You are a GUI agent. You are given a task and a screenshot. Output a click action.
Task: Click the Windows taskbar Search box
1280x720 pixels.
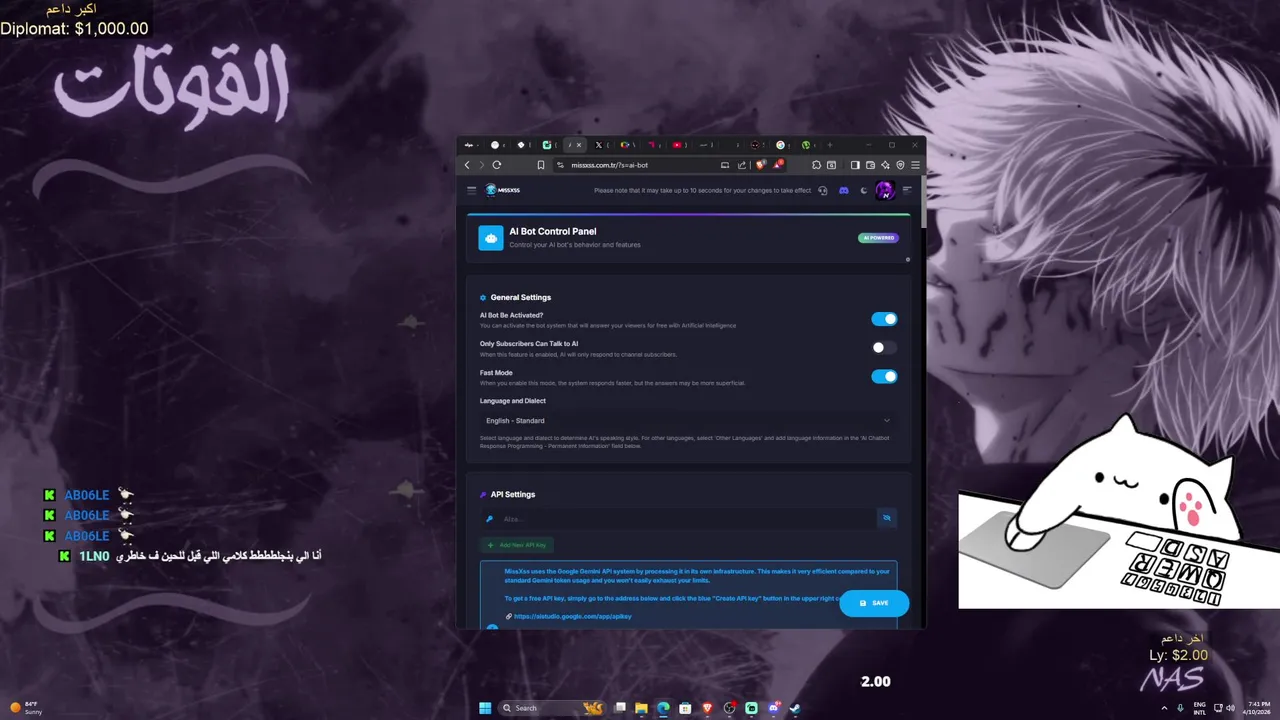pos(552,708)
